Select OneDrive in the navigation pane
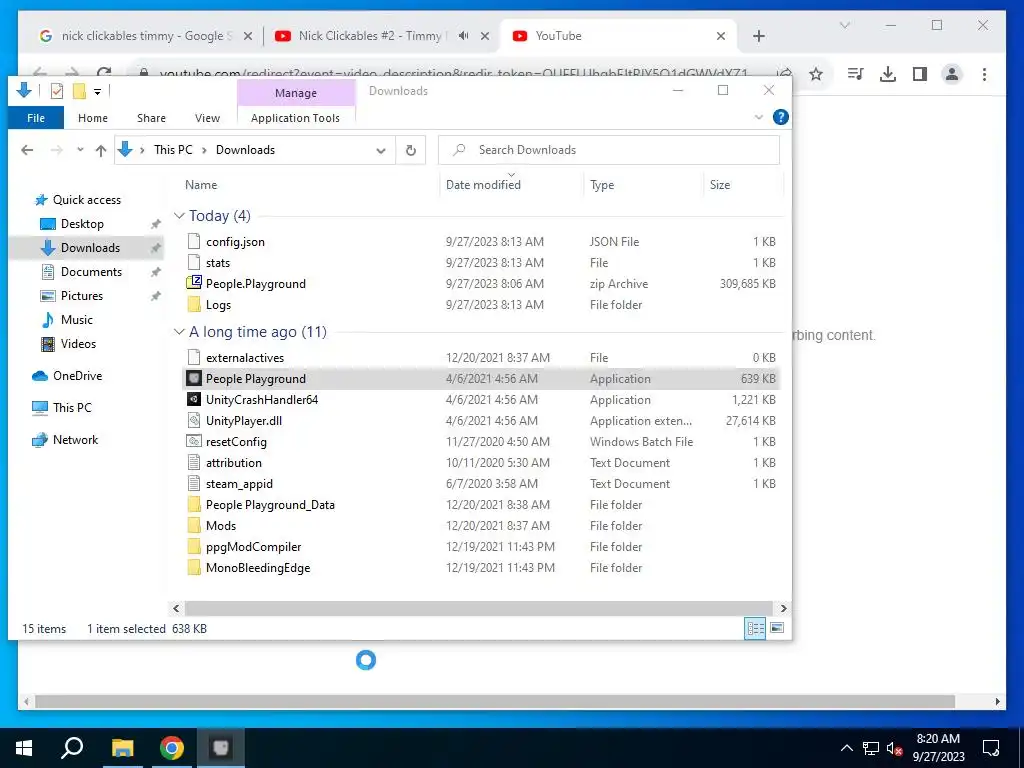The image size is (1024, 768). pyautogui.click(x=78, y=376)
